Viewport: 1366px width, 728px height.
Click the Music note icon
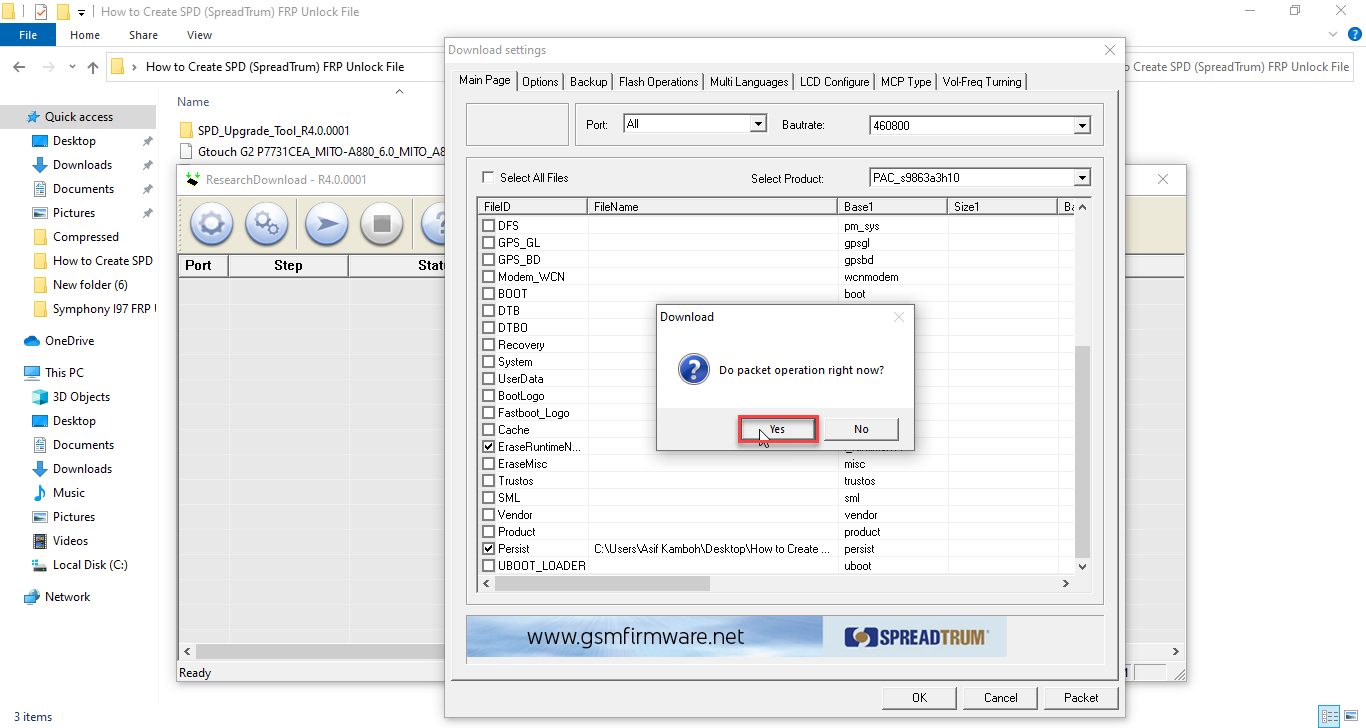[x=40, y=493]
